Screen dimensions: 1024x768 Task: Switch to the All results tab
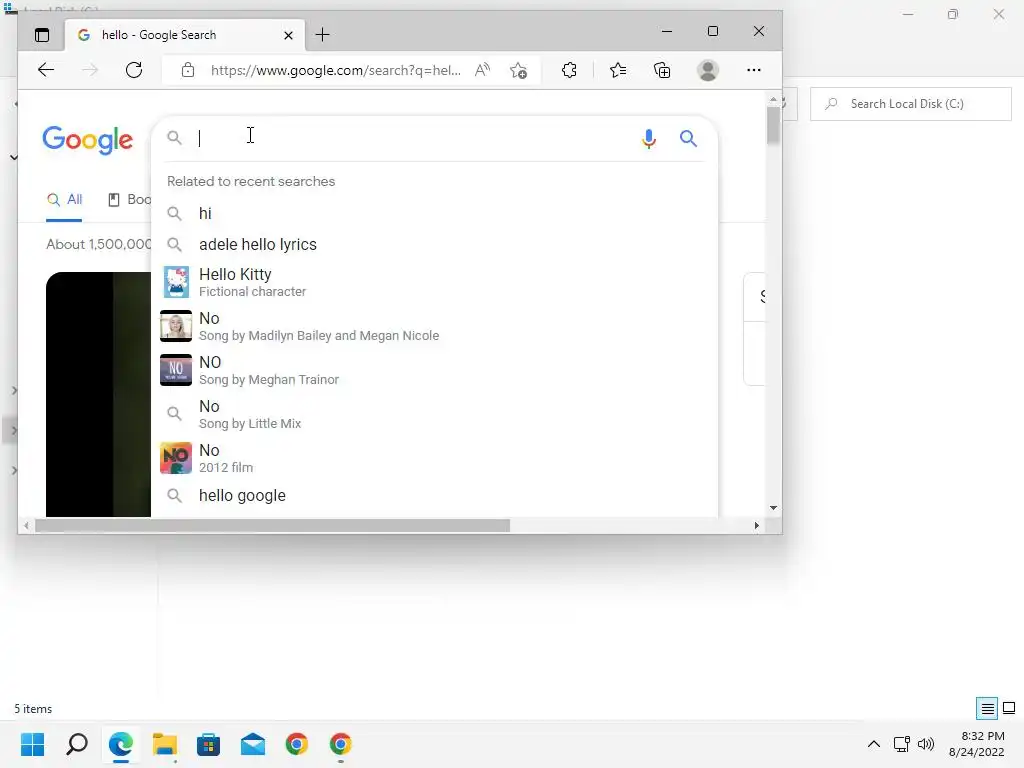(64, 200)
